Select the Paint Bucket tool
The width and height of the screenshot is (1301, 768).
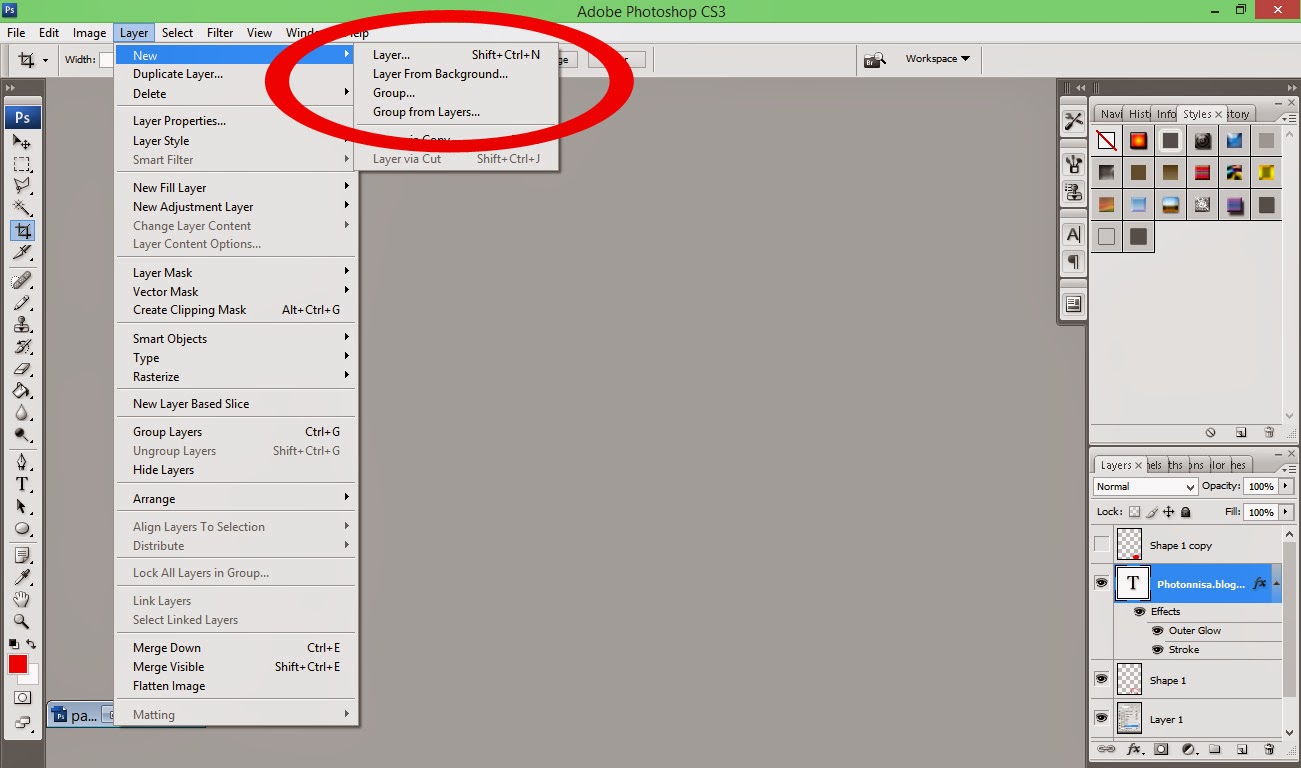point(22,391)
